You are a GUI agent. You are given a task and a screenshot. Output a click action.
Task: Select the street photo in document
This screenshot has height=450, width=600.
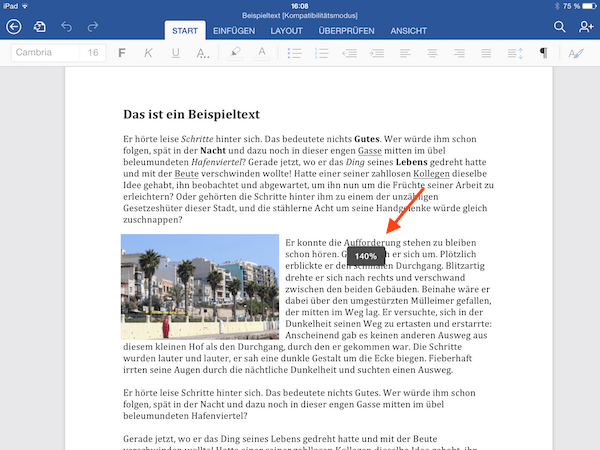coord(200,287)
